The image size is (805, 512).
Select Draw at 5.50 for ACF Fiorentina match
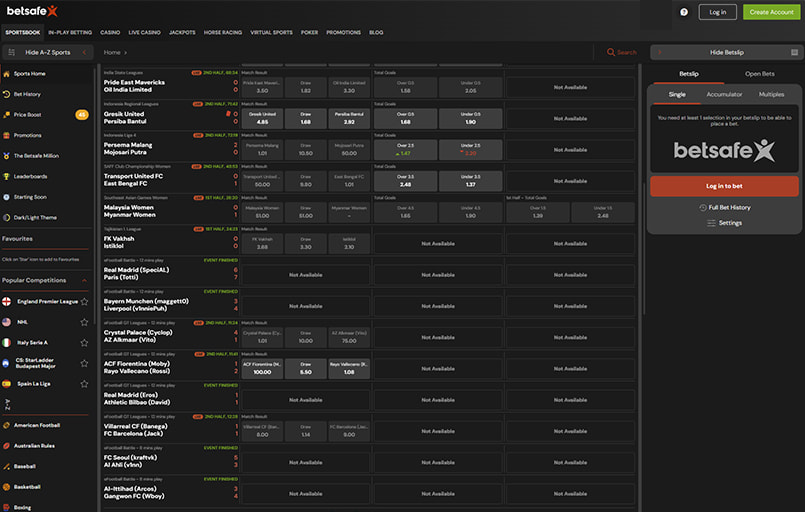point(305,369)
